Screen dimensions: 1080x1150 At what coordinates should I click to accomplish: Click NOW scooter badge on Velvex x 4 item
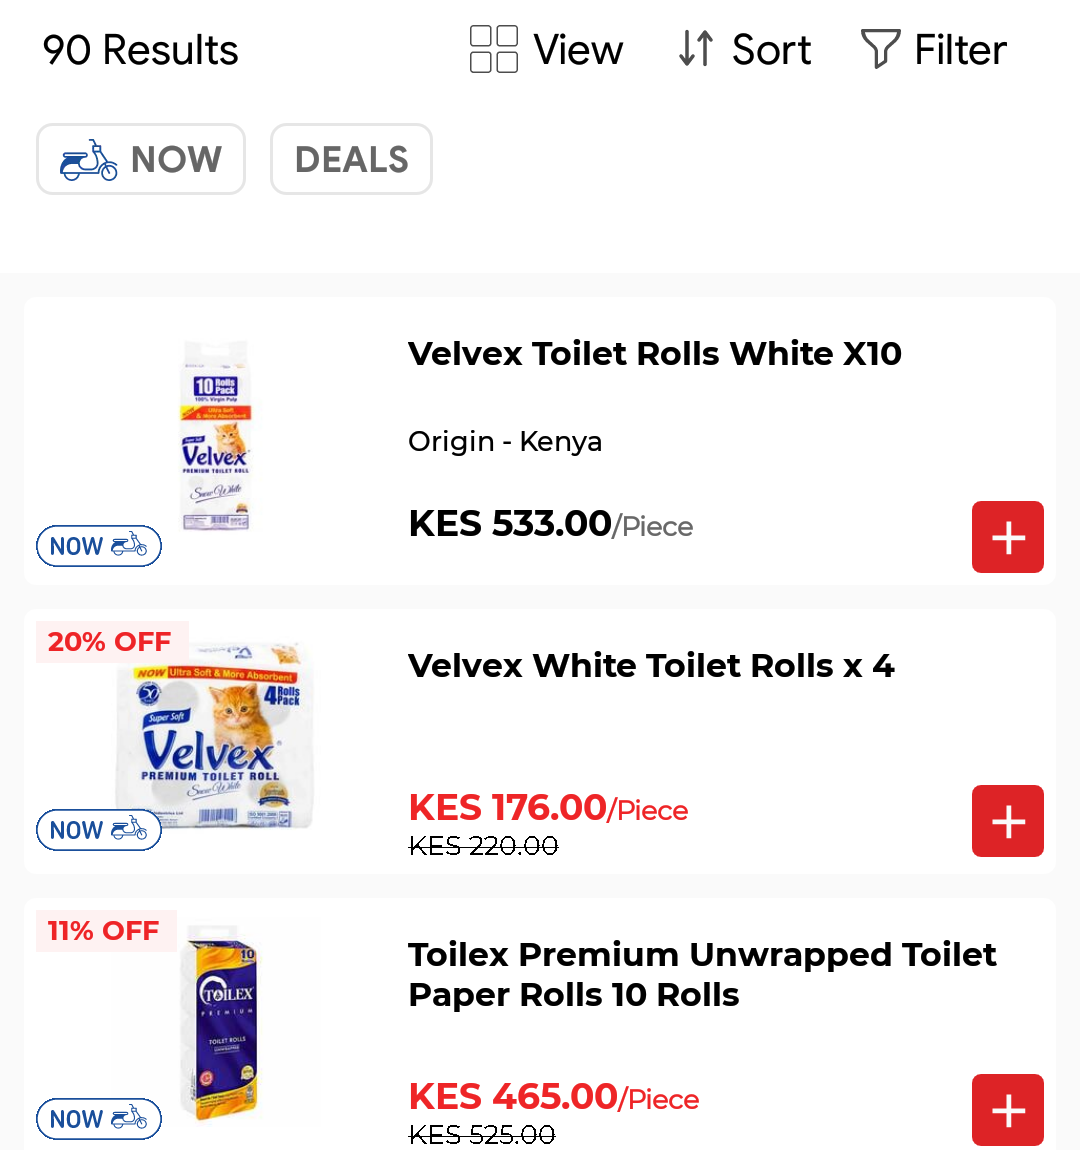click(x=99, y=830)
